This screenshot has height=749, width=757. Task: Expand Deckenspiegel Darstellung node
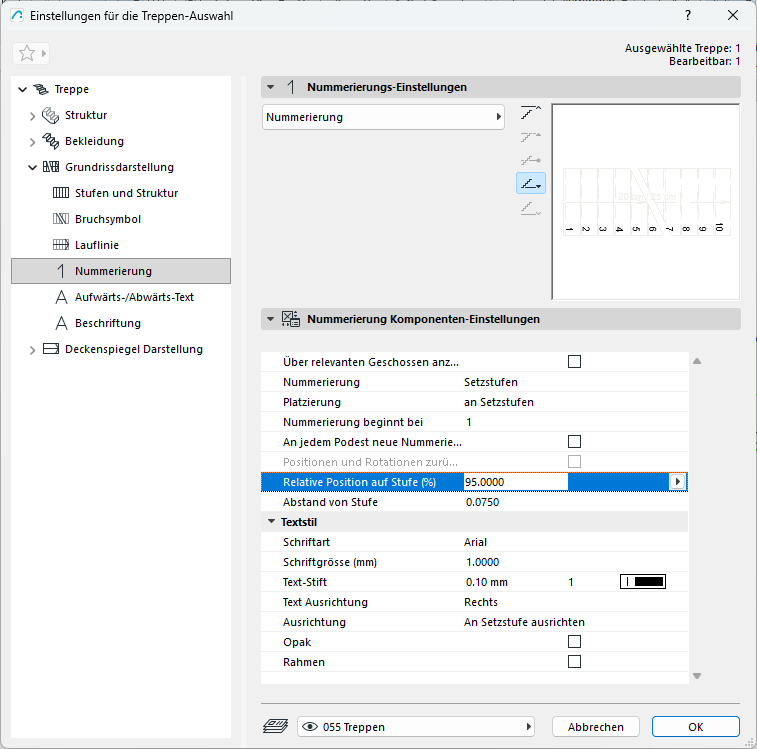coord(33,349)
